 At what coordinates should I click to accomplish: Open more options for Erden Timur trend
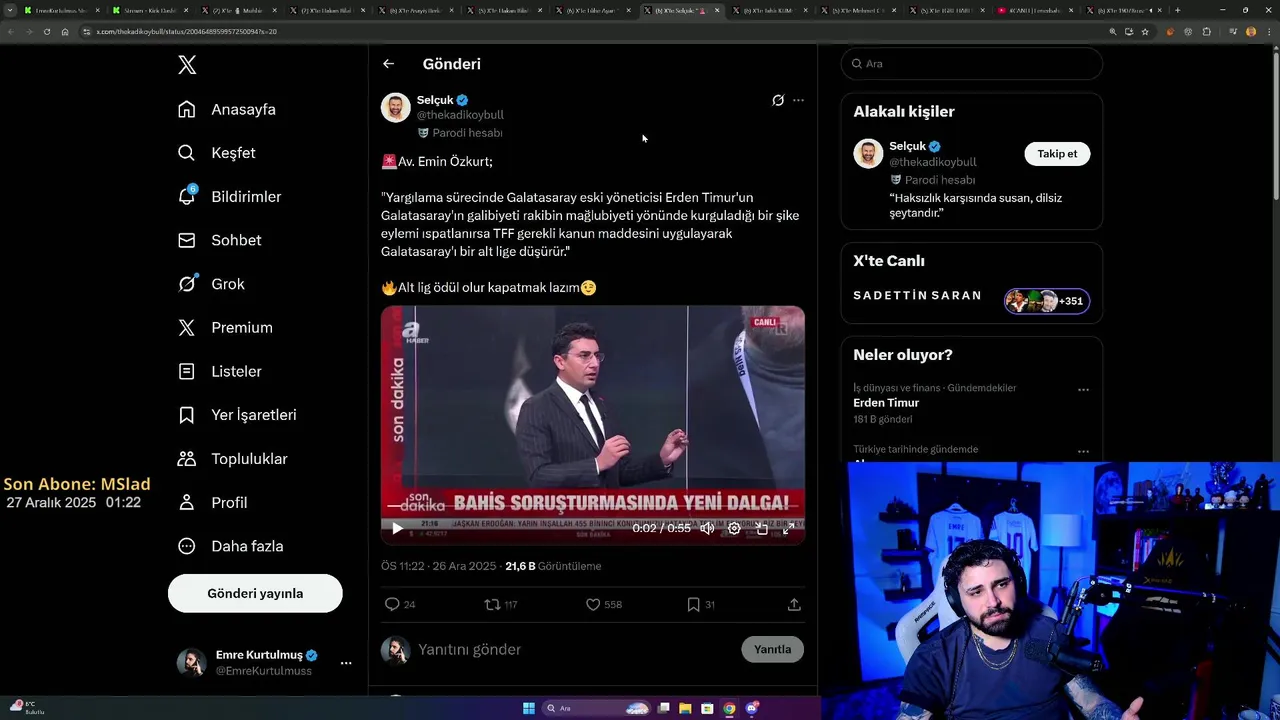tap(1083, 390)
